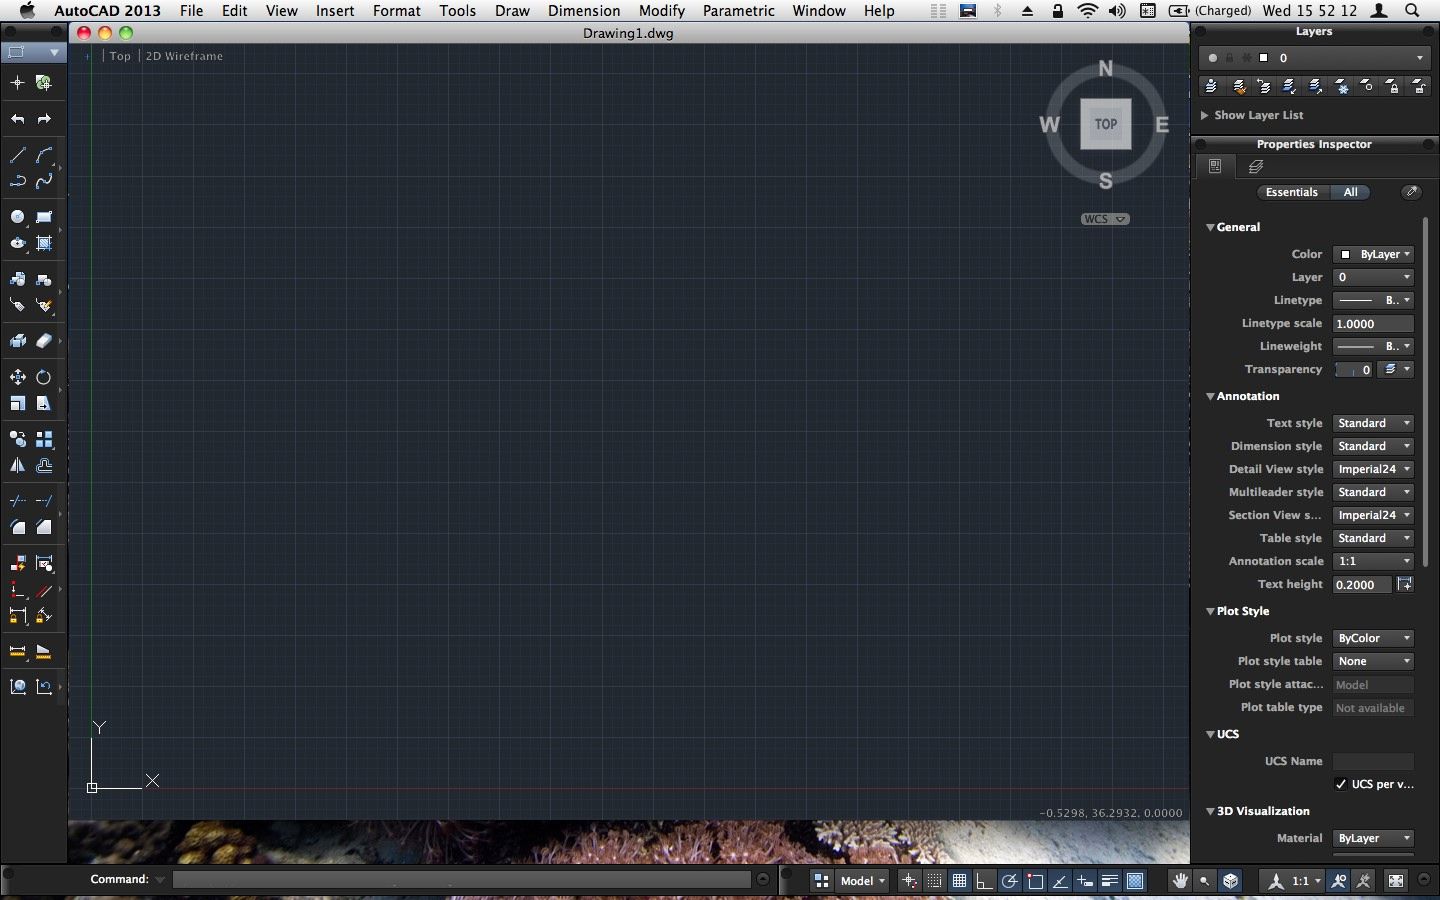Click the TOP face of the ViewCube
This screenshot has height=900, width=1440.
click(1105, 124)
